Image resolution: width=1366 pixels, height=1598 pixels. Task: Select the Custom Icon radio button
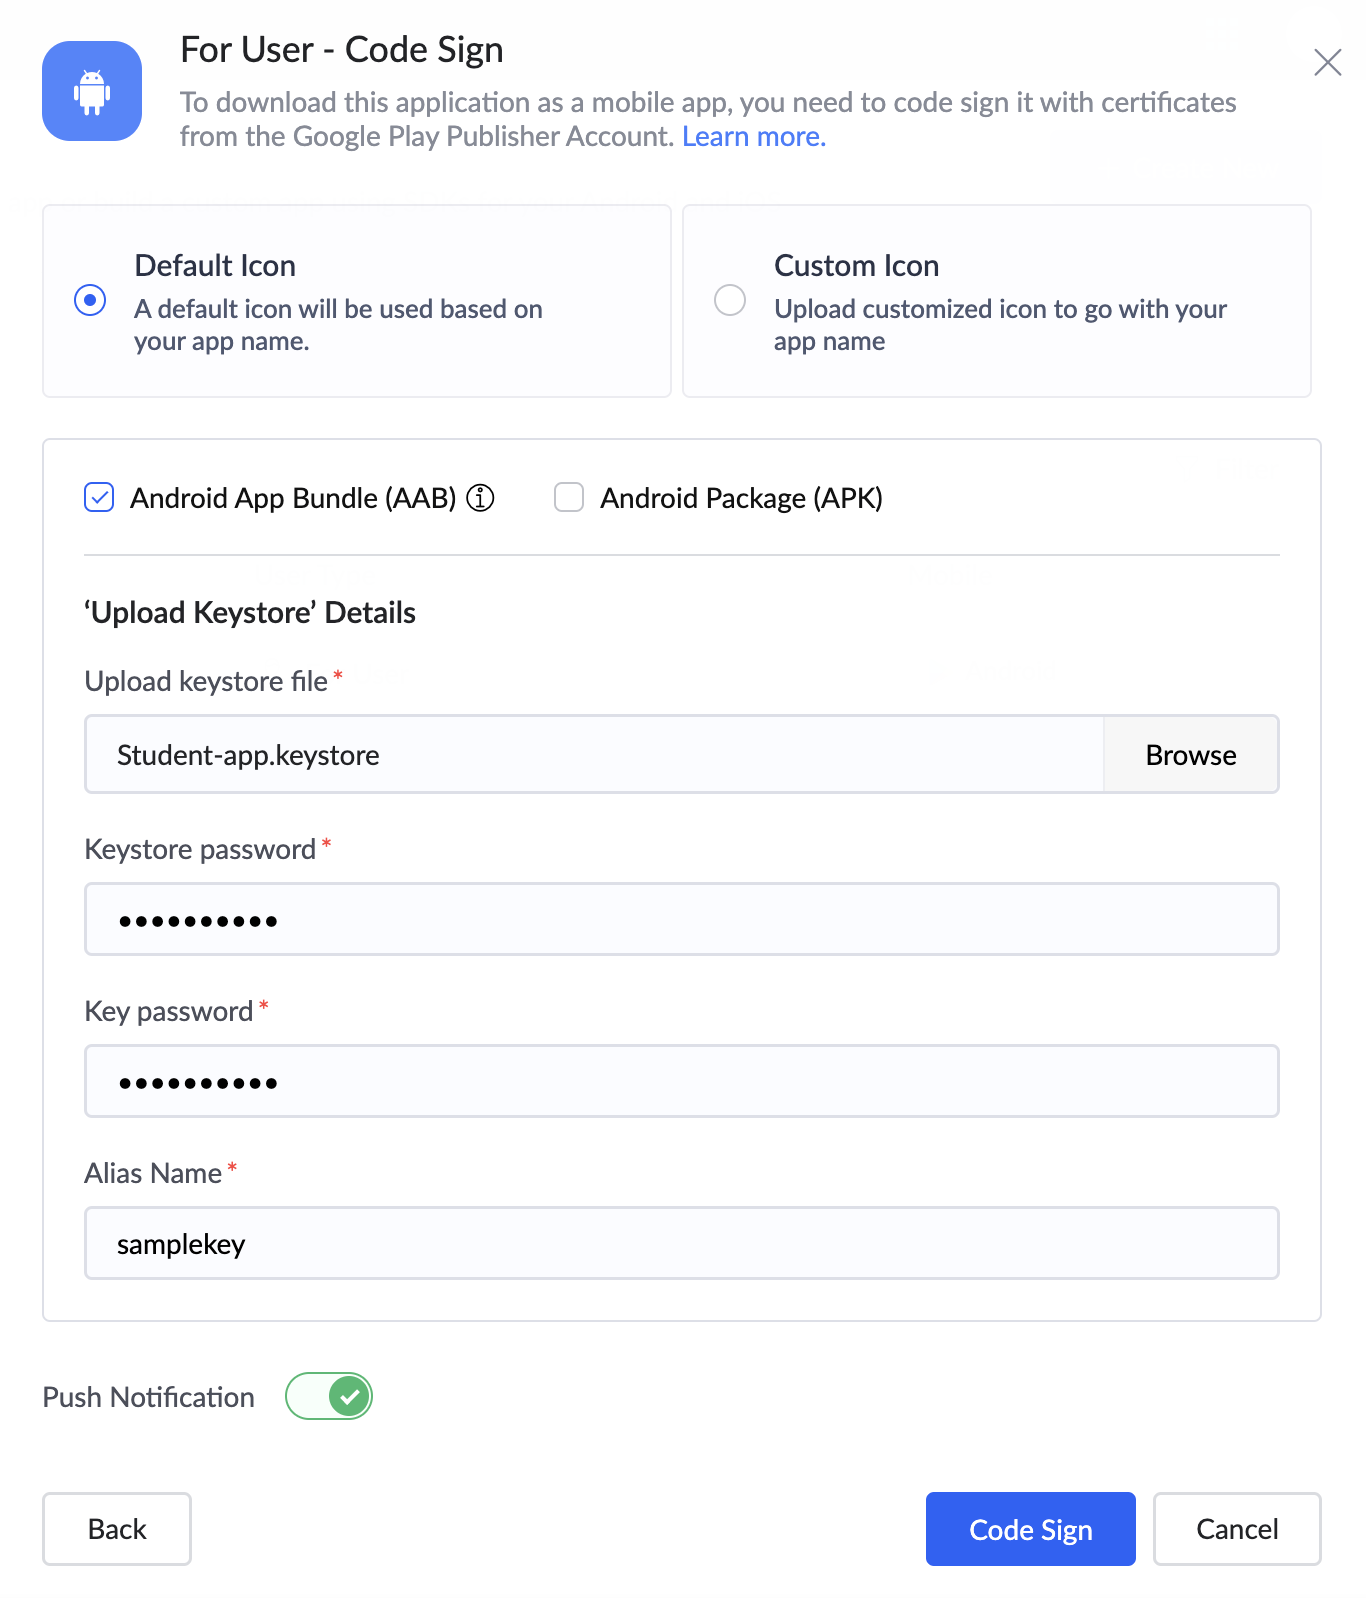coord(730,300)
